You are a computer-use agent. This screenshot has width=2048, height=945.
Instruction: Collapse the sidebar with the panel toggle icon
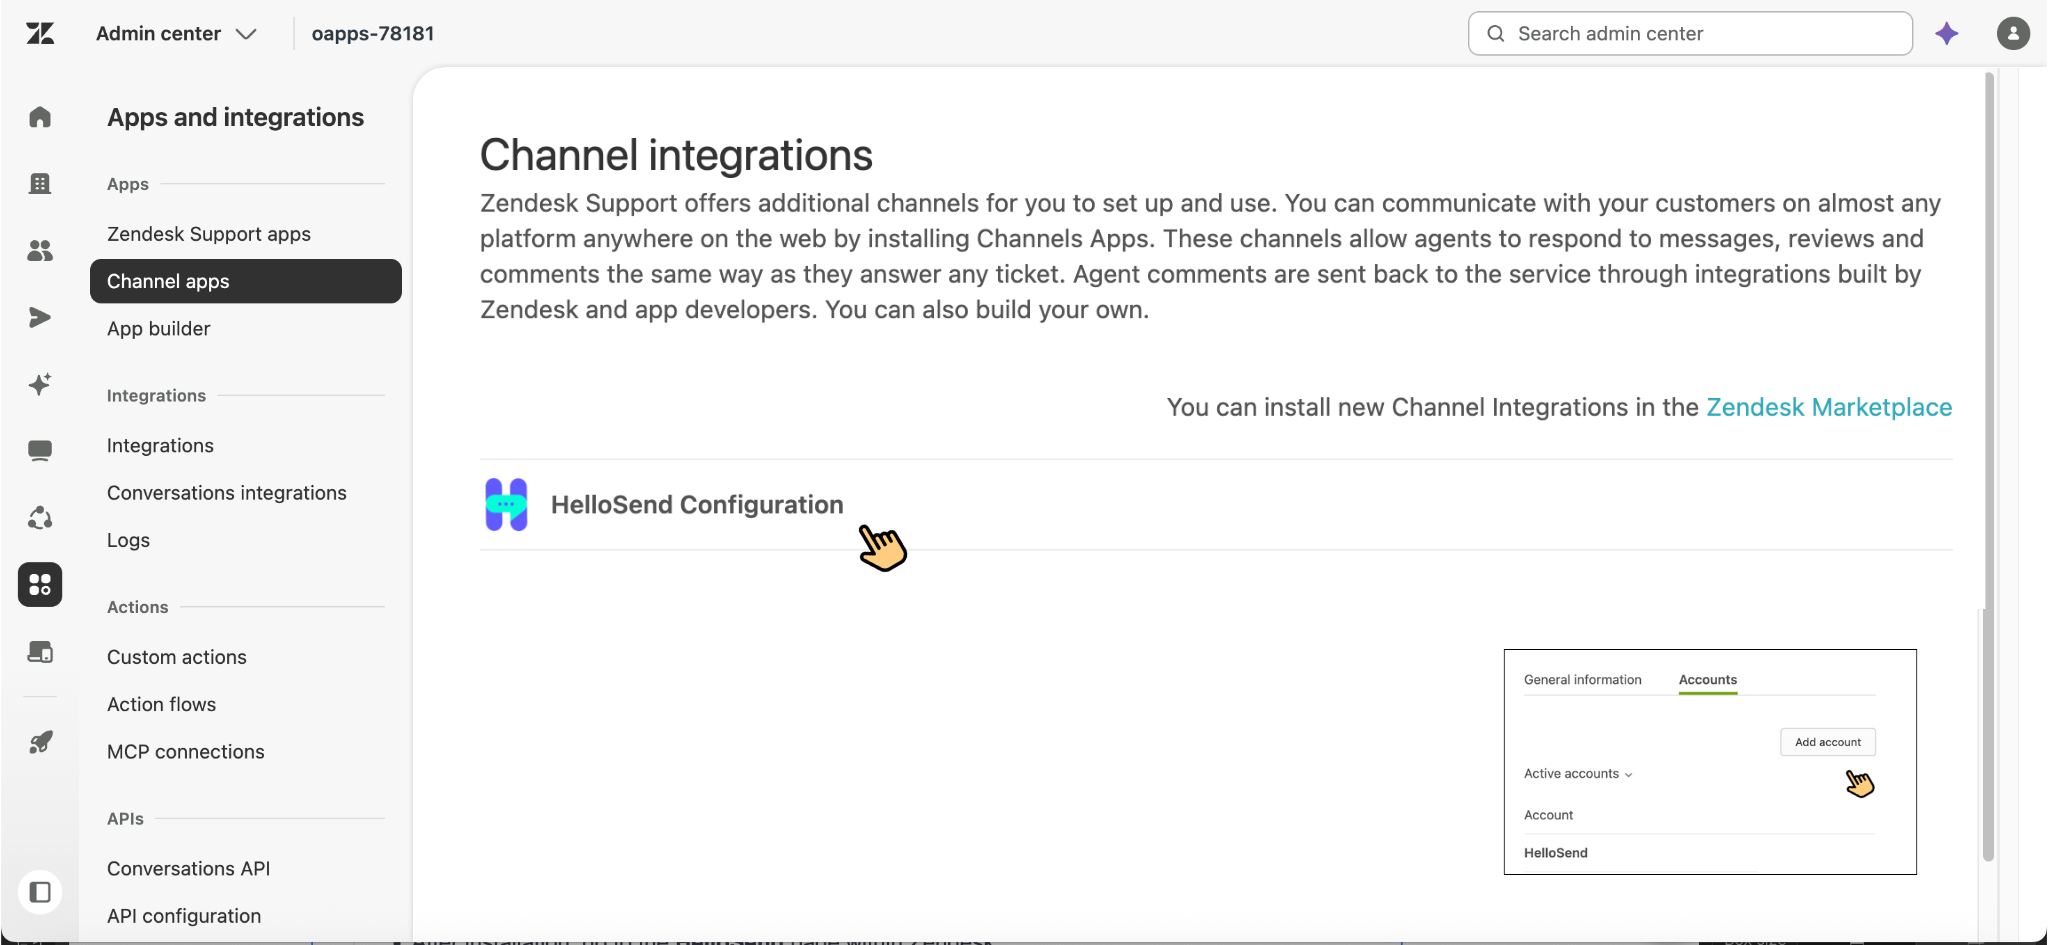pyautogui.click(x=40, y=892)
